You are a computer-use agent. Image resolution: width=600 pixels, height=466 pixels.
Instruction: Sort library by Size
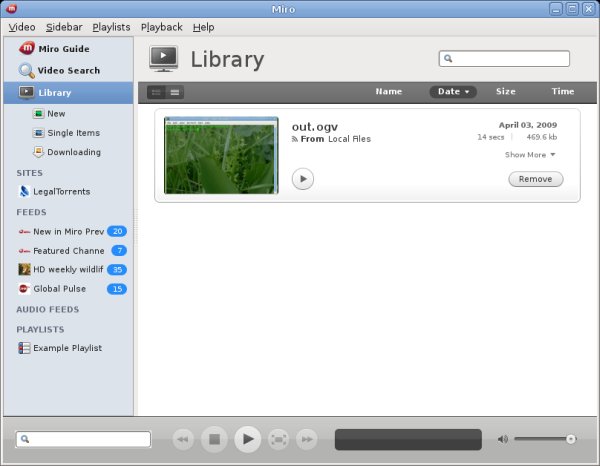[505, 91]
